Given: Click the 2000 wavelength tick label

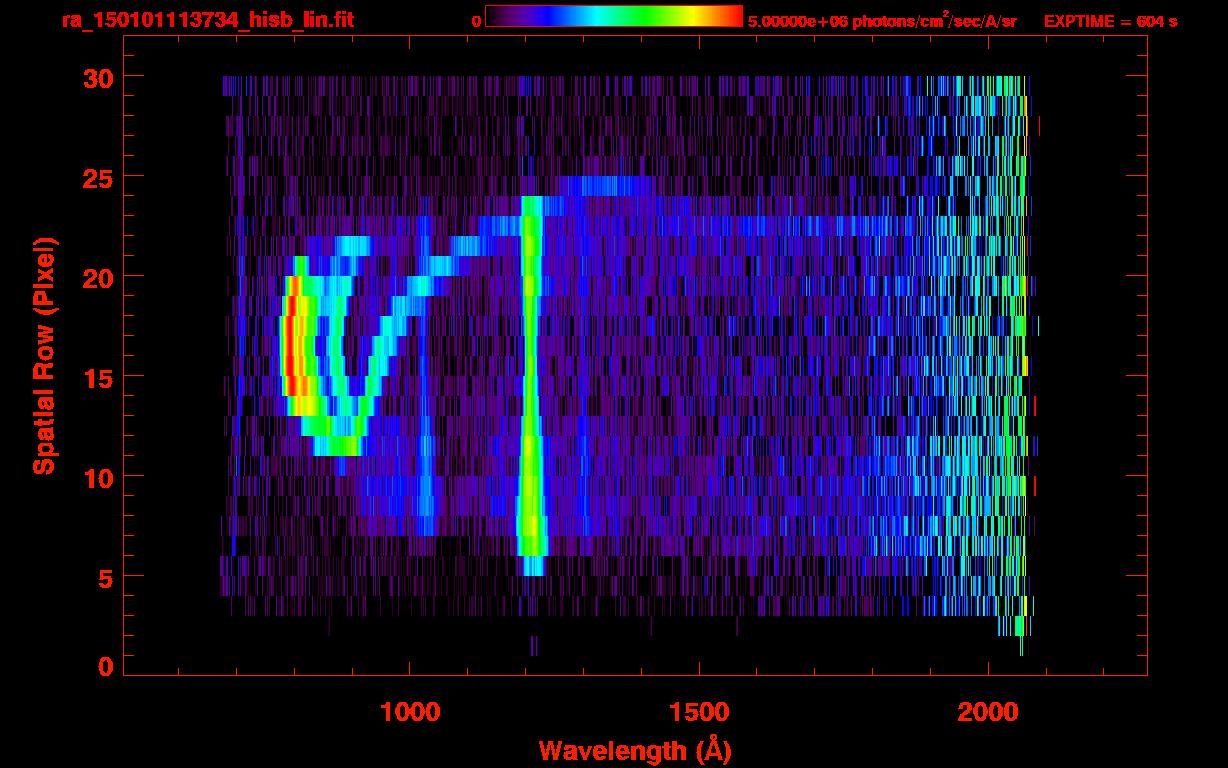Looking at the screenshot, I should point(988,712).
